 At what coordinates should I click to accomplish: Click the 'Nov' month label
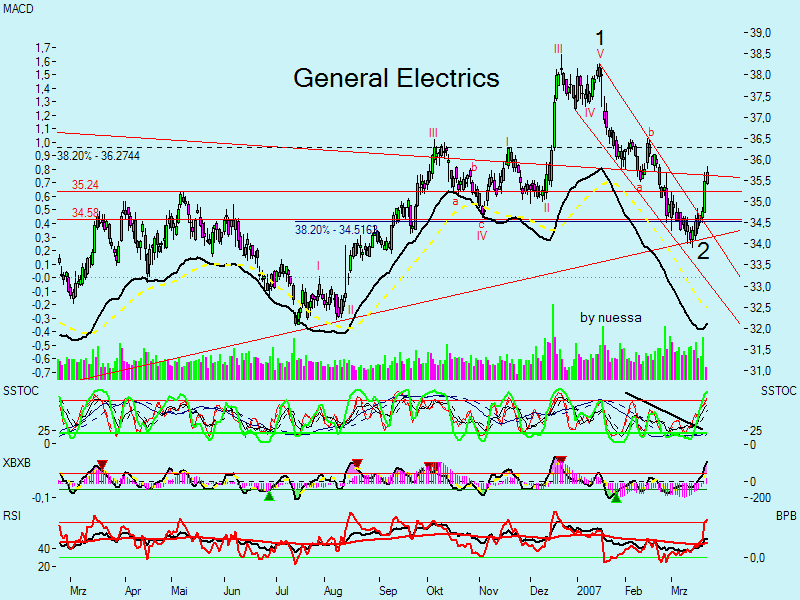(x=488, y=591)
